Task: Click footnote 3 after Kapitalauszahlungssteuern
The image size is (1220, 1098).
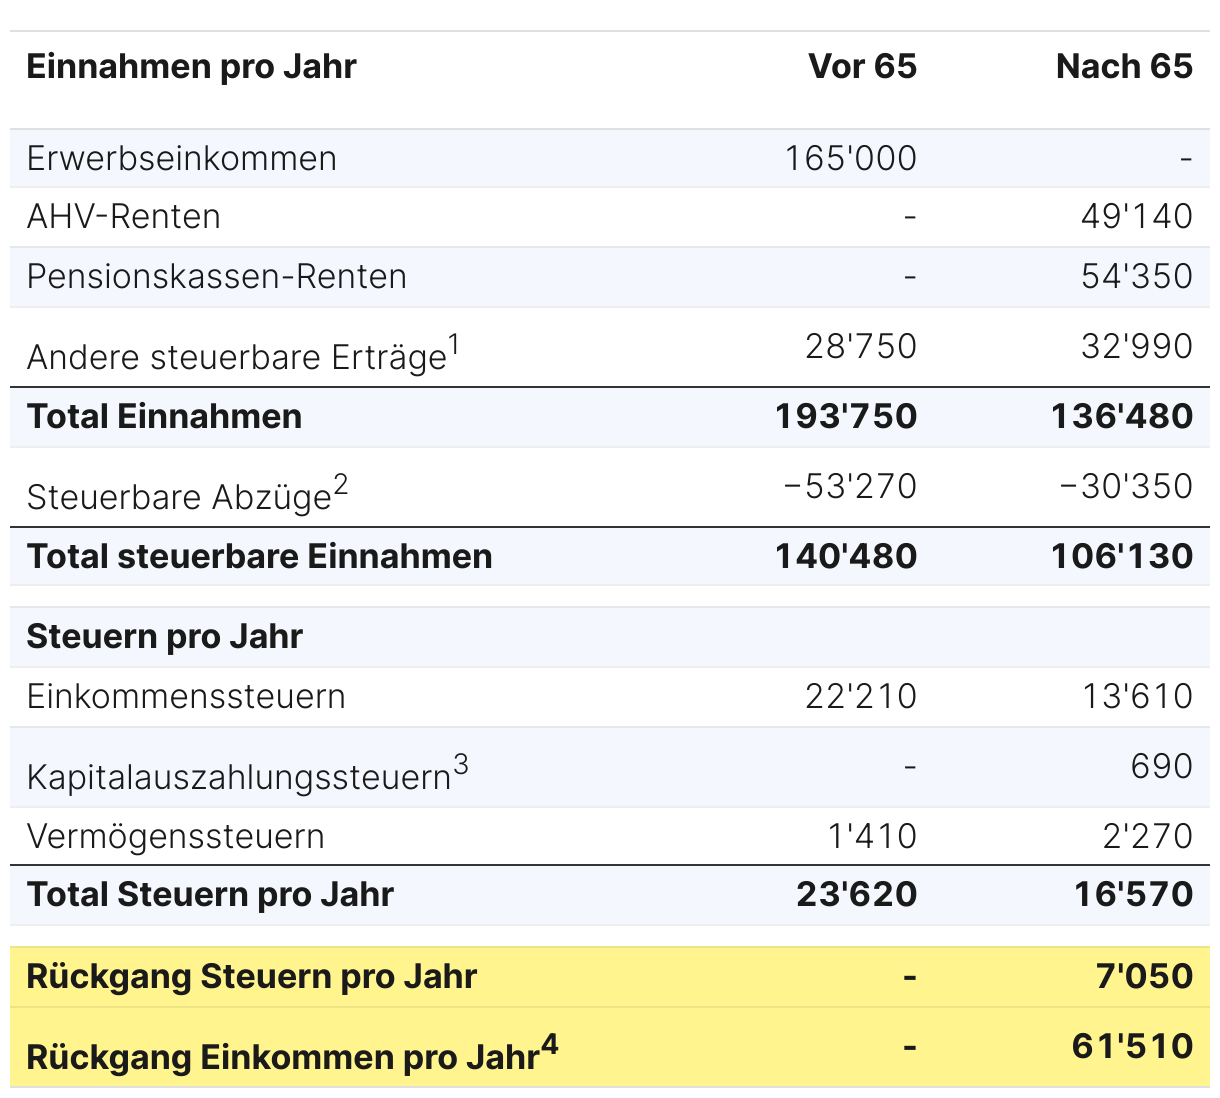Action: 460,765
